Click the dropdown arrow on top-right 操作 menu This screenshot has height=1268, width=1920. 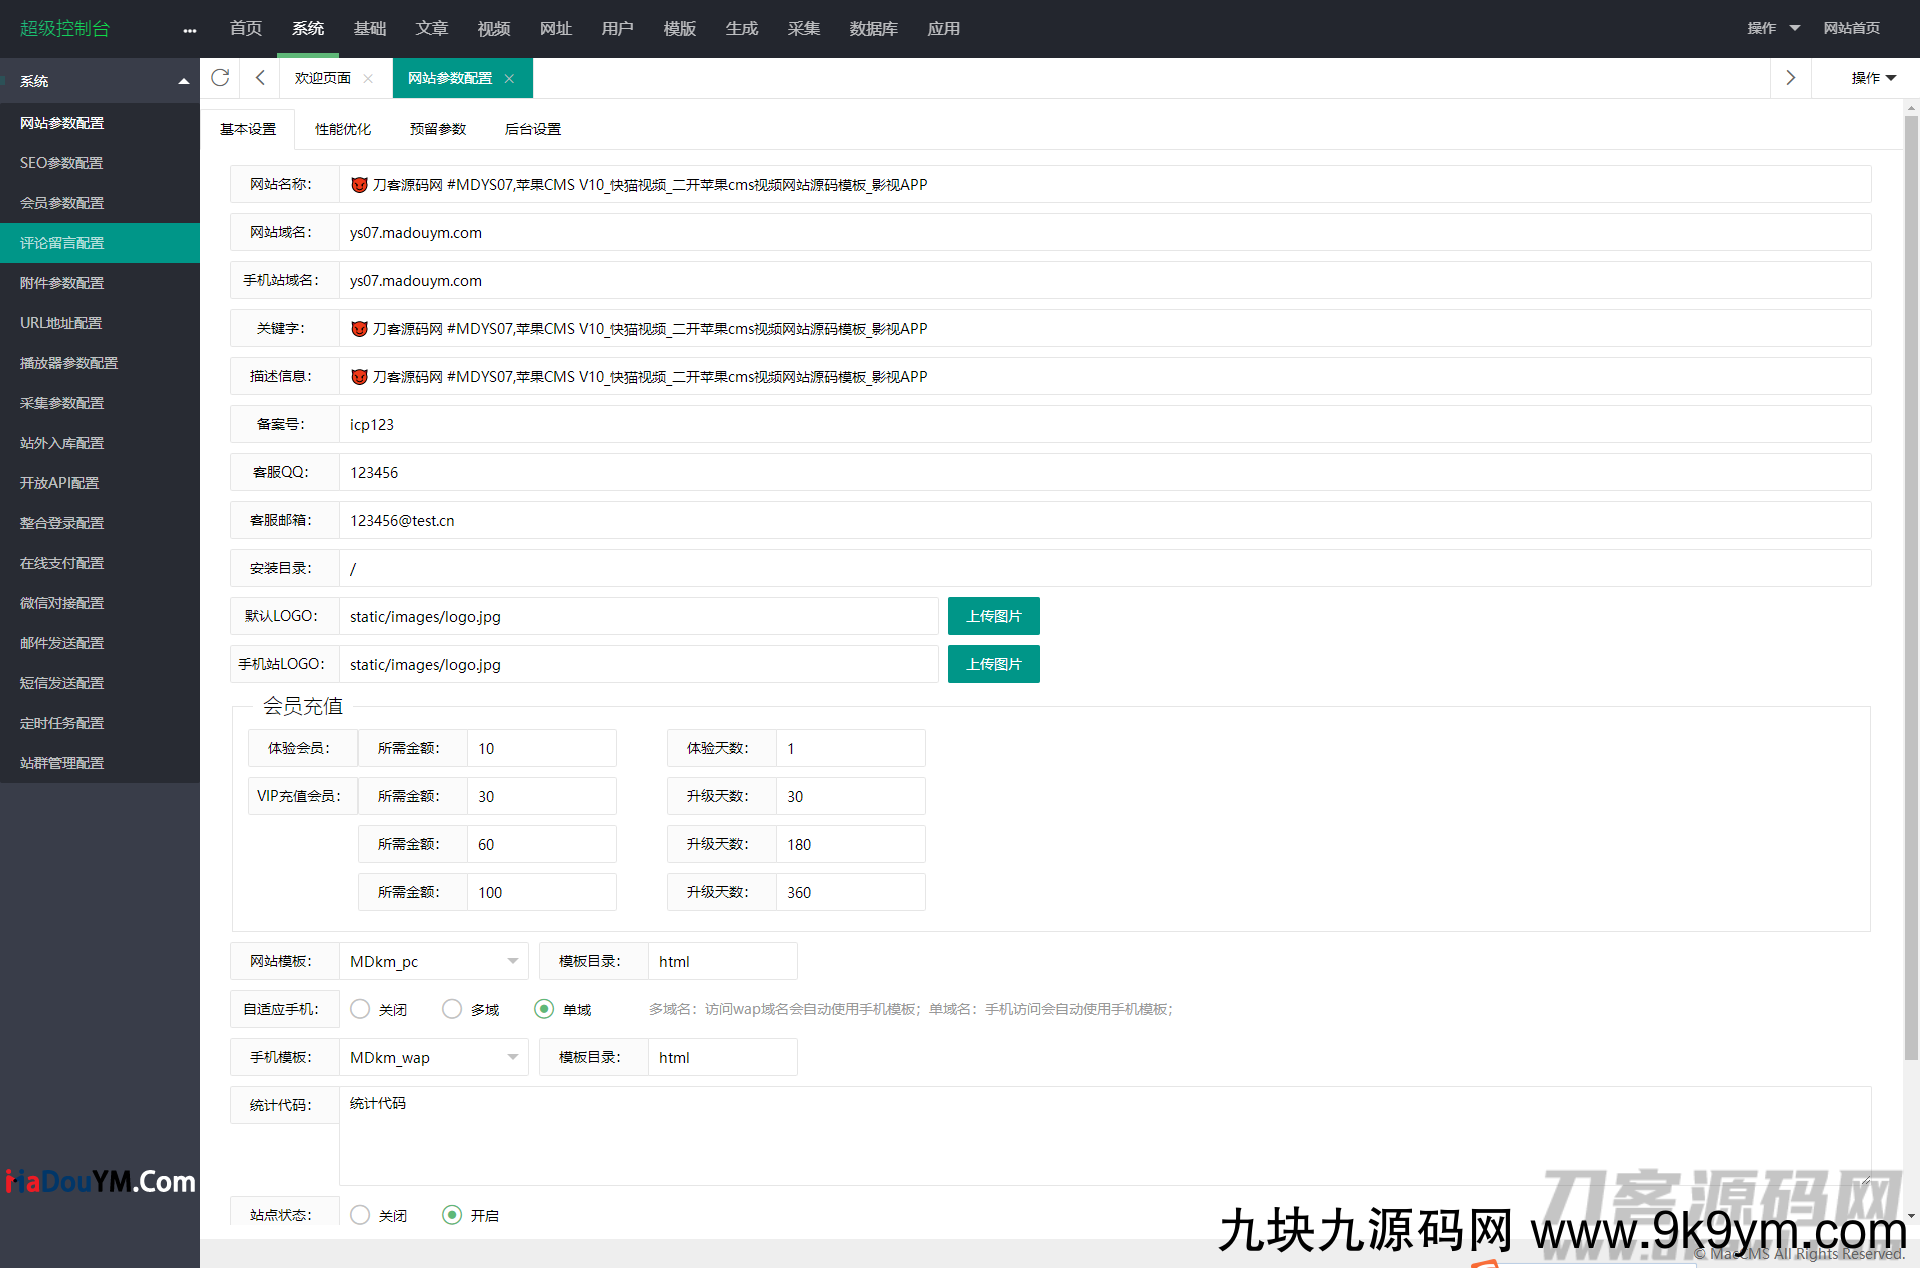pyautogui.click(x=1795, y=28)
